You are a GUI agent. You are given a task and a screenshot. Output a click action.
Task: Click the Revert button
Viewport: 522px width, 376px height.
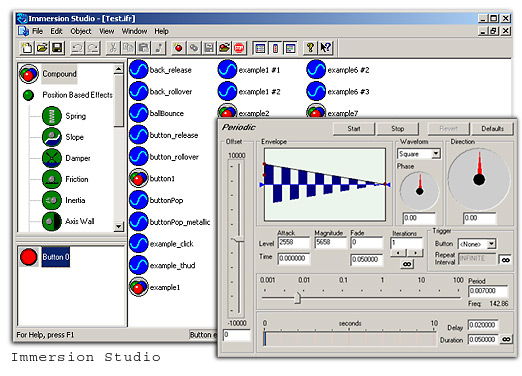pyautogui.click(x=448, y=129)
